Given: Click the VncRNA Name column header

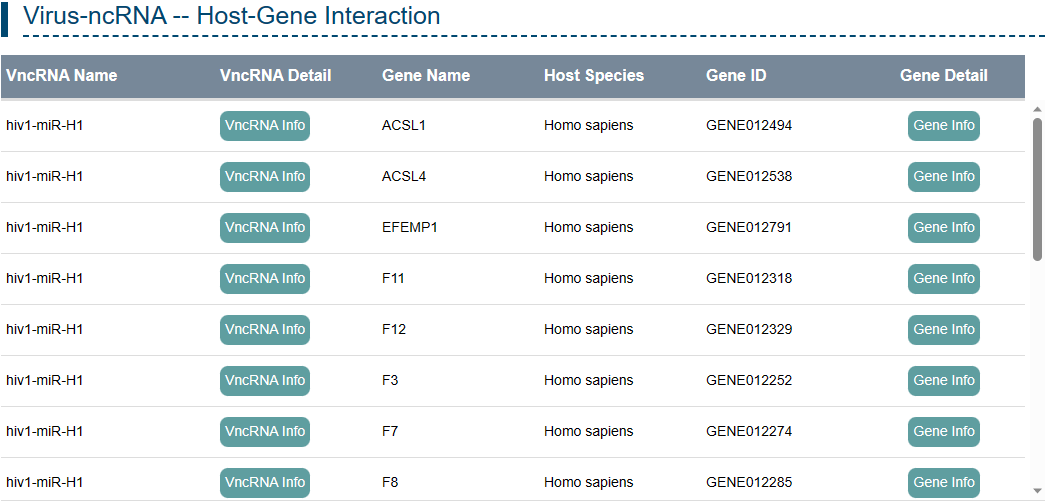Looking at the screenshot, I should tap(62, 76).
